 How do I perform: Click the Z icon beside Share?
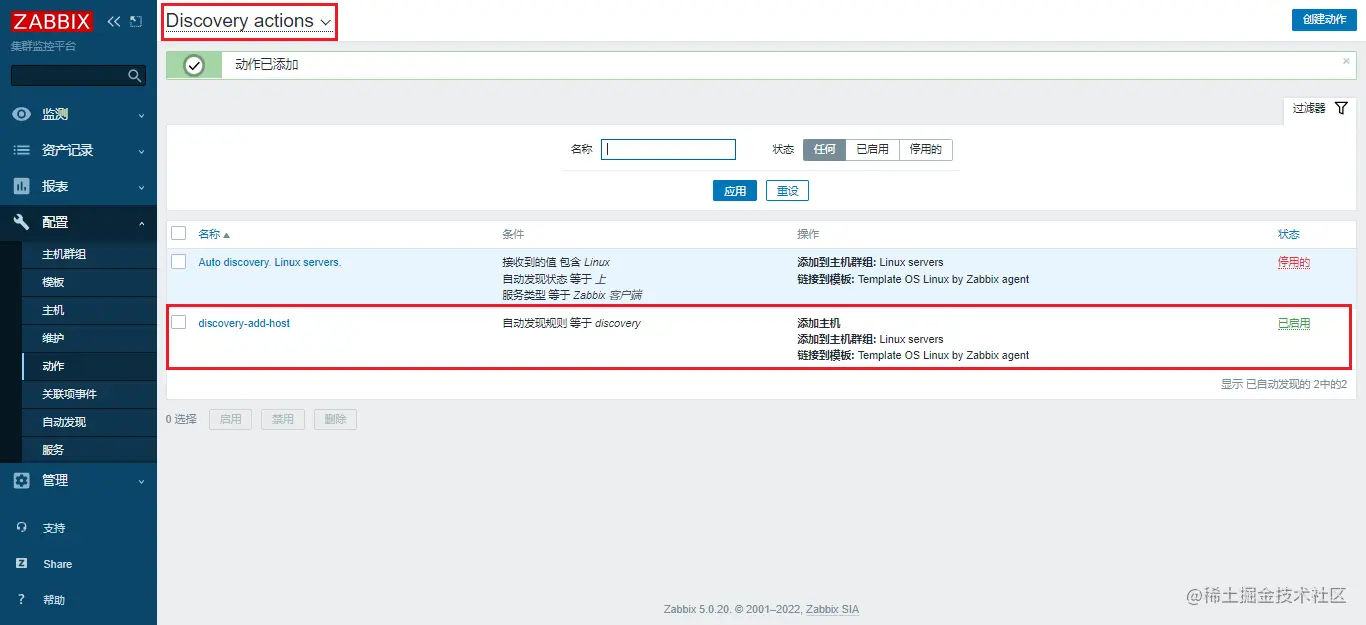point(22,563)
